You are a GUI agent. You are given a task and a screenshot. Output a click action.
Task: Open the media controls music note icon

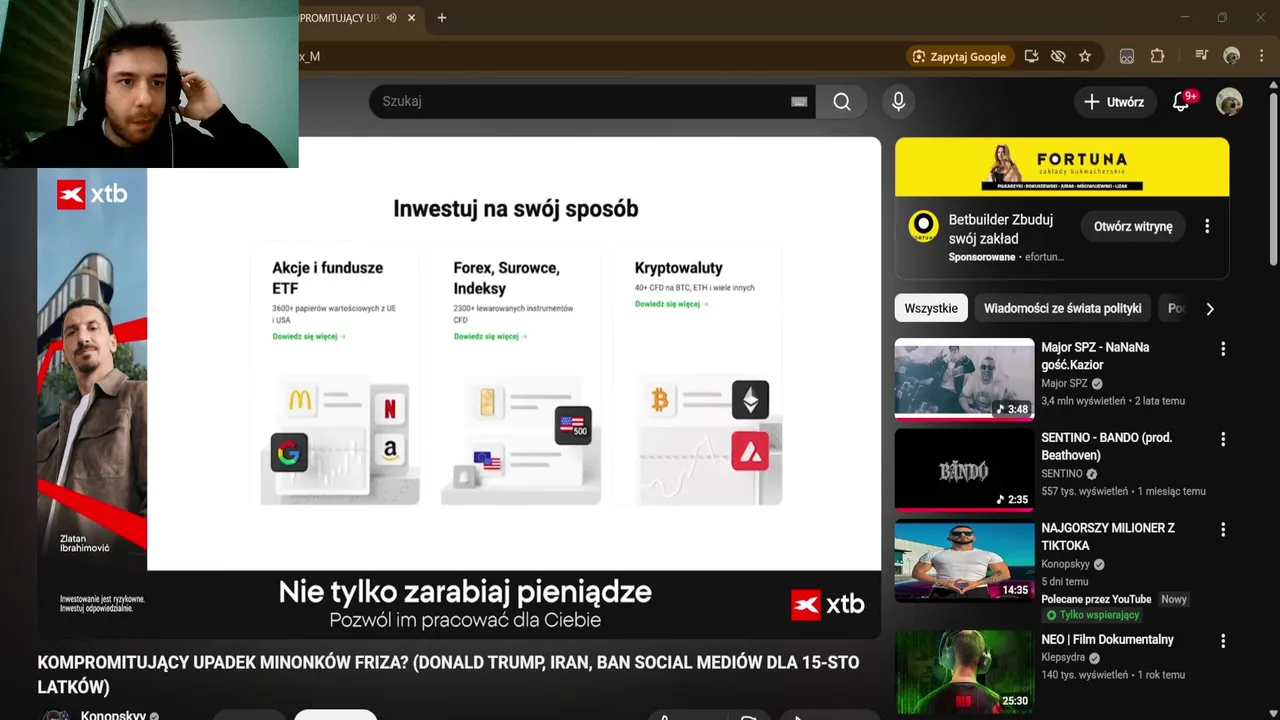(x=1202, y=57)
